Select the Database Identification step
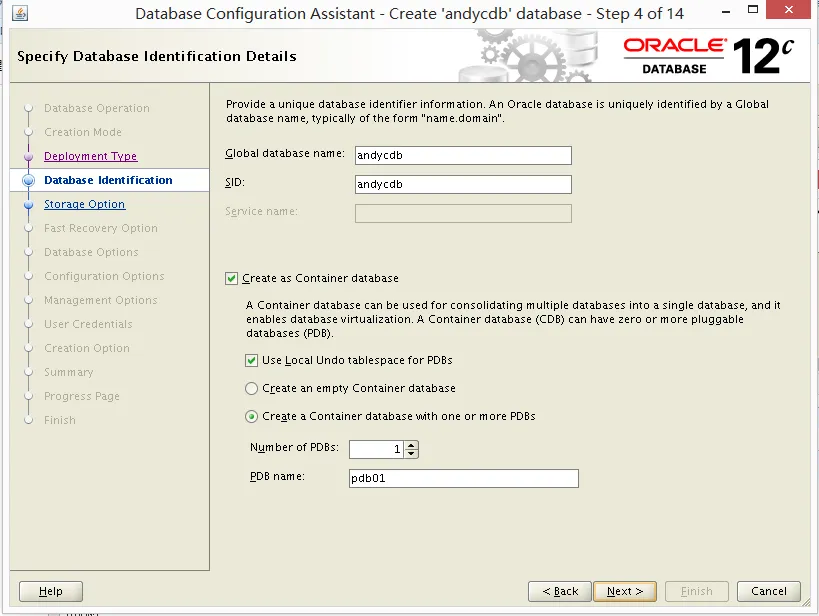Screen dimensions: 819x616 [108, 180]
